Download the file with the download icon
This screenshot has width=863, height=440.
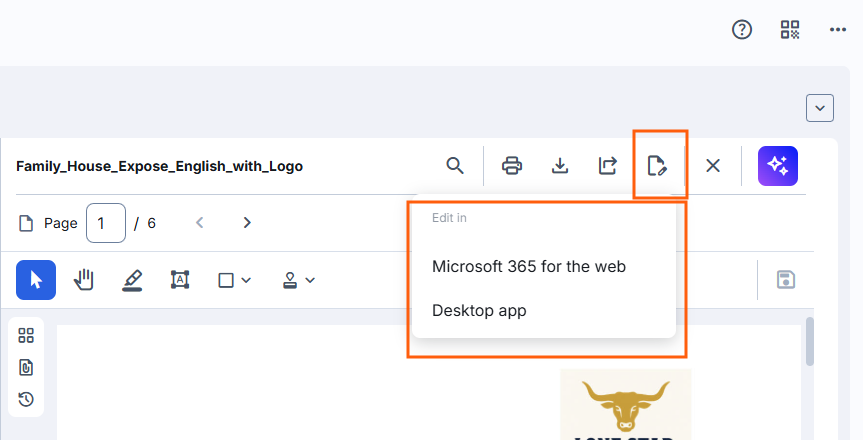pos(560,166)
